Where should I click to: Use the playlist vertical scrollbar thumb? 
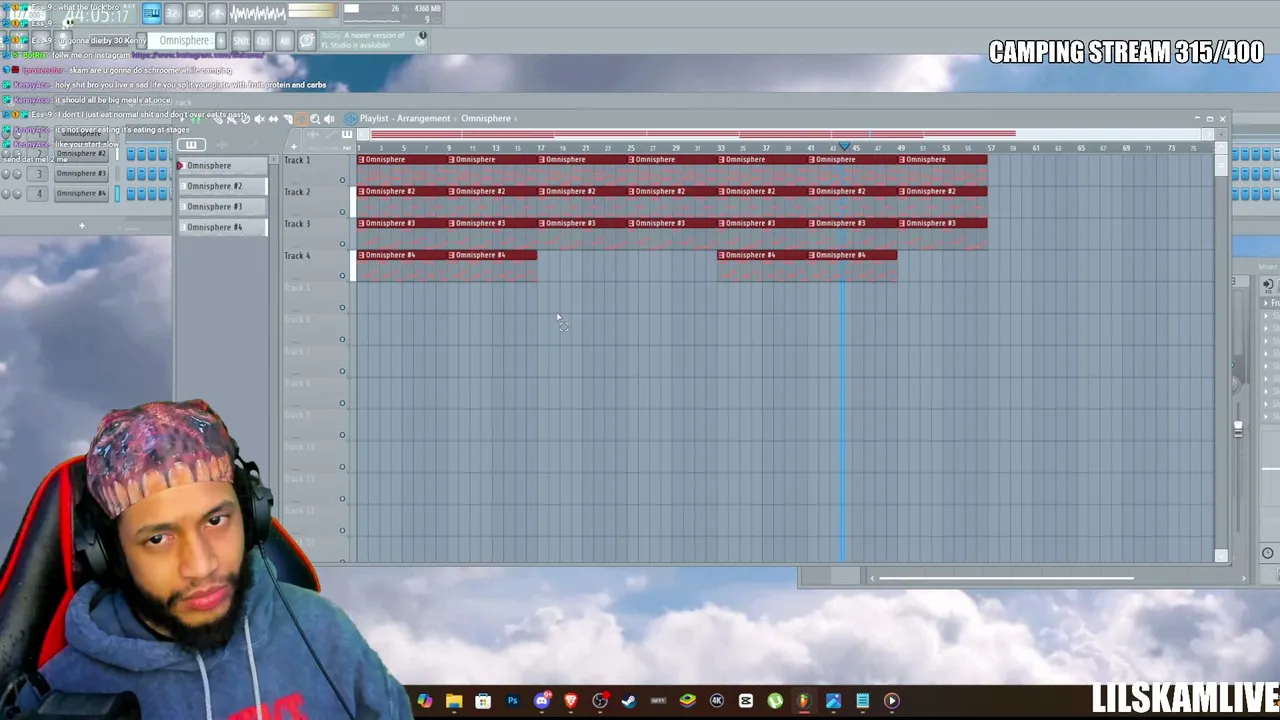tap(1221, 167)
